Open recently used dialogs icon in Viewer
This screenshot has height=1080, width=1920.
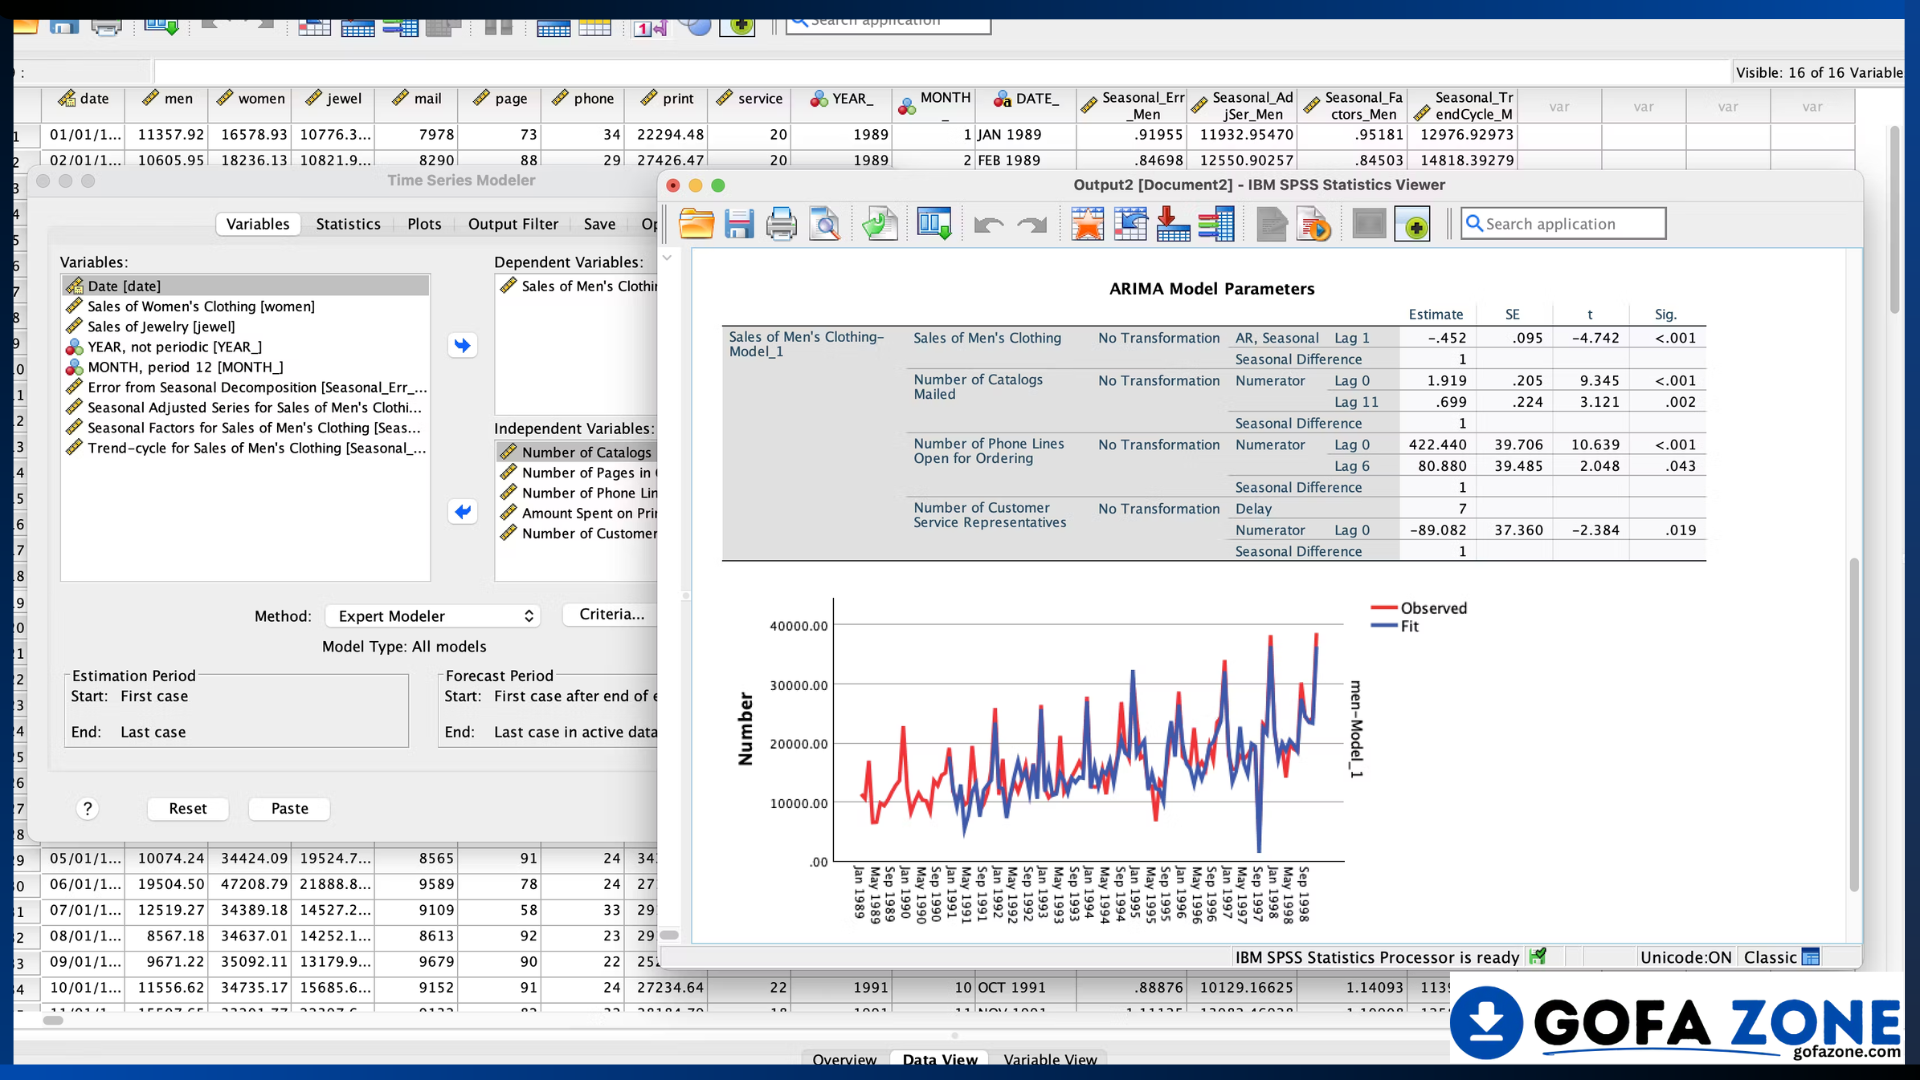934,224
